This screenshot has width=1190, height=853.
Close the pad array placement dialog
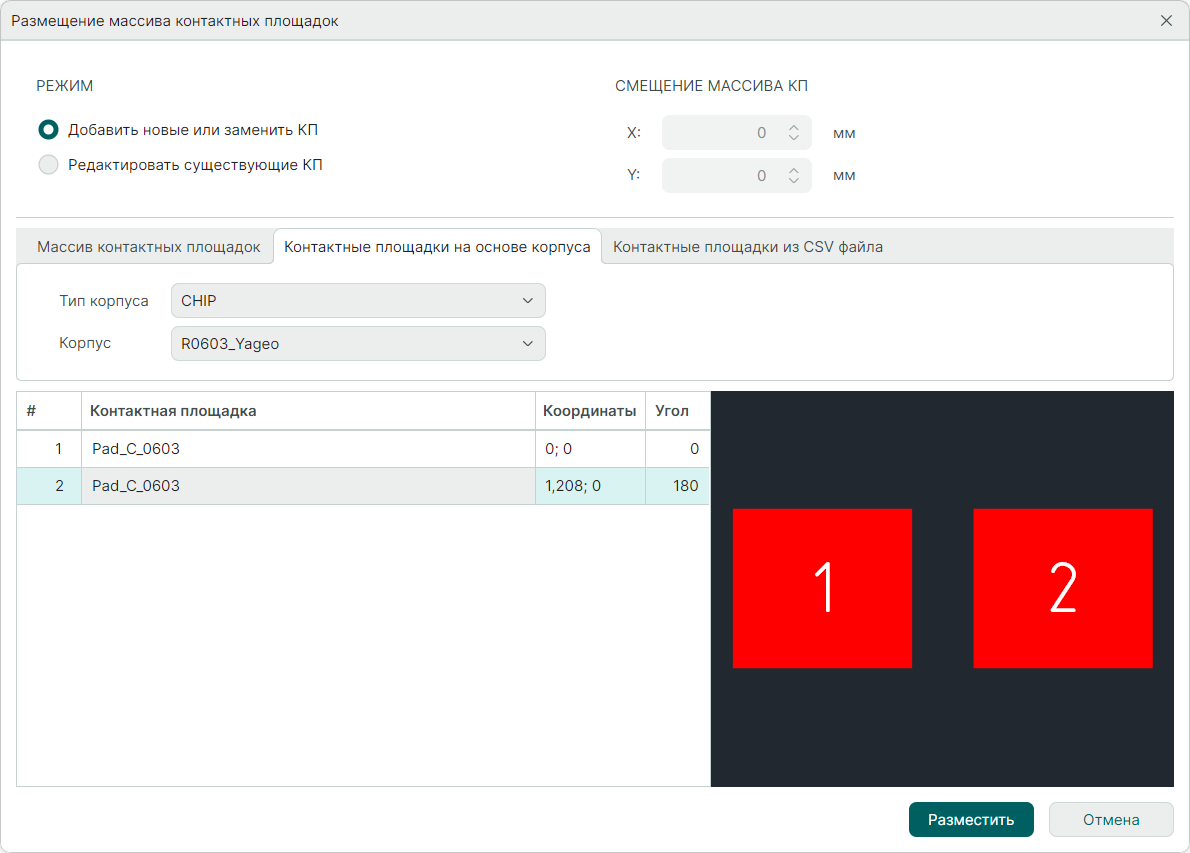tap(1166, 21)
